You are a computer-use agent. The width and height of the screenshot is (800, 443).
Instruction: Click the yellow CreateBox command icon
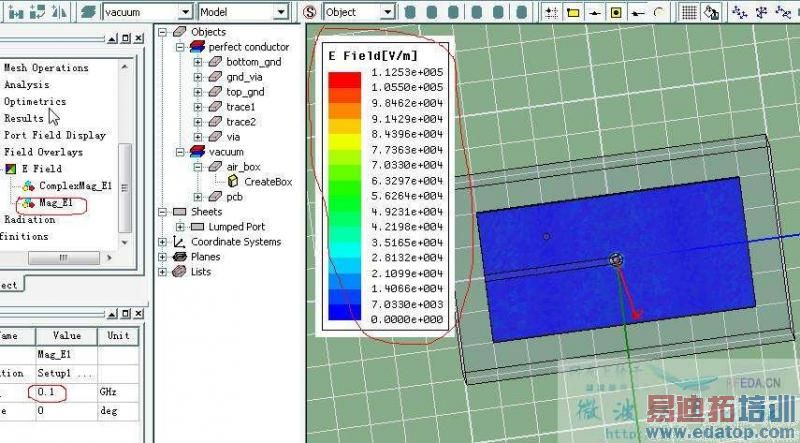click(233, 182)
